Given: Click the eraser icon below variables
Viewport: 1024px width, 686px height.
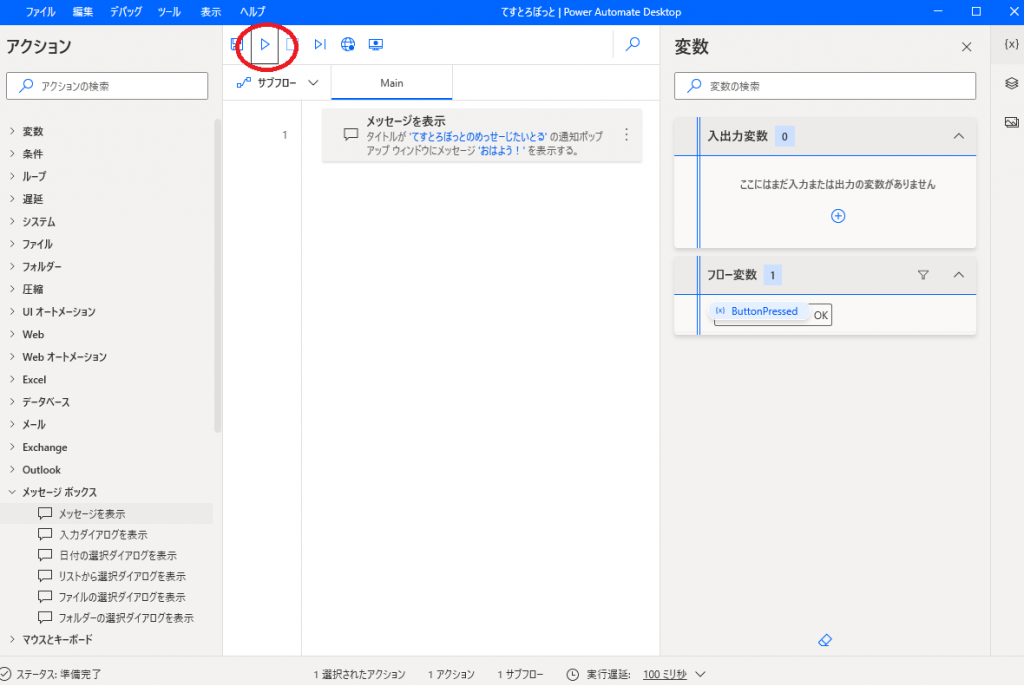Looking at the screenshot, I should (824, 640).
